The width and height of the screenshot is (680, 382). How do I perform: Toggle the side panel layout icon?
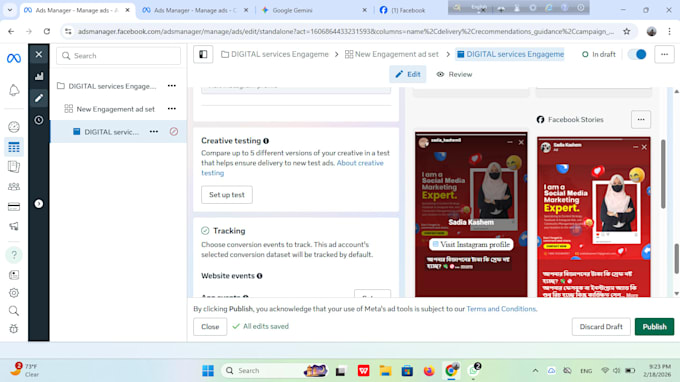[x=203, y=54]
